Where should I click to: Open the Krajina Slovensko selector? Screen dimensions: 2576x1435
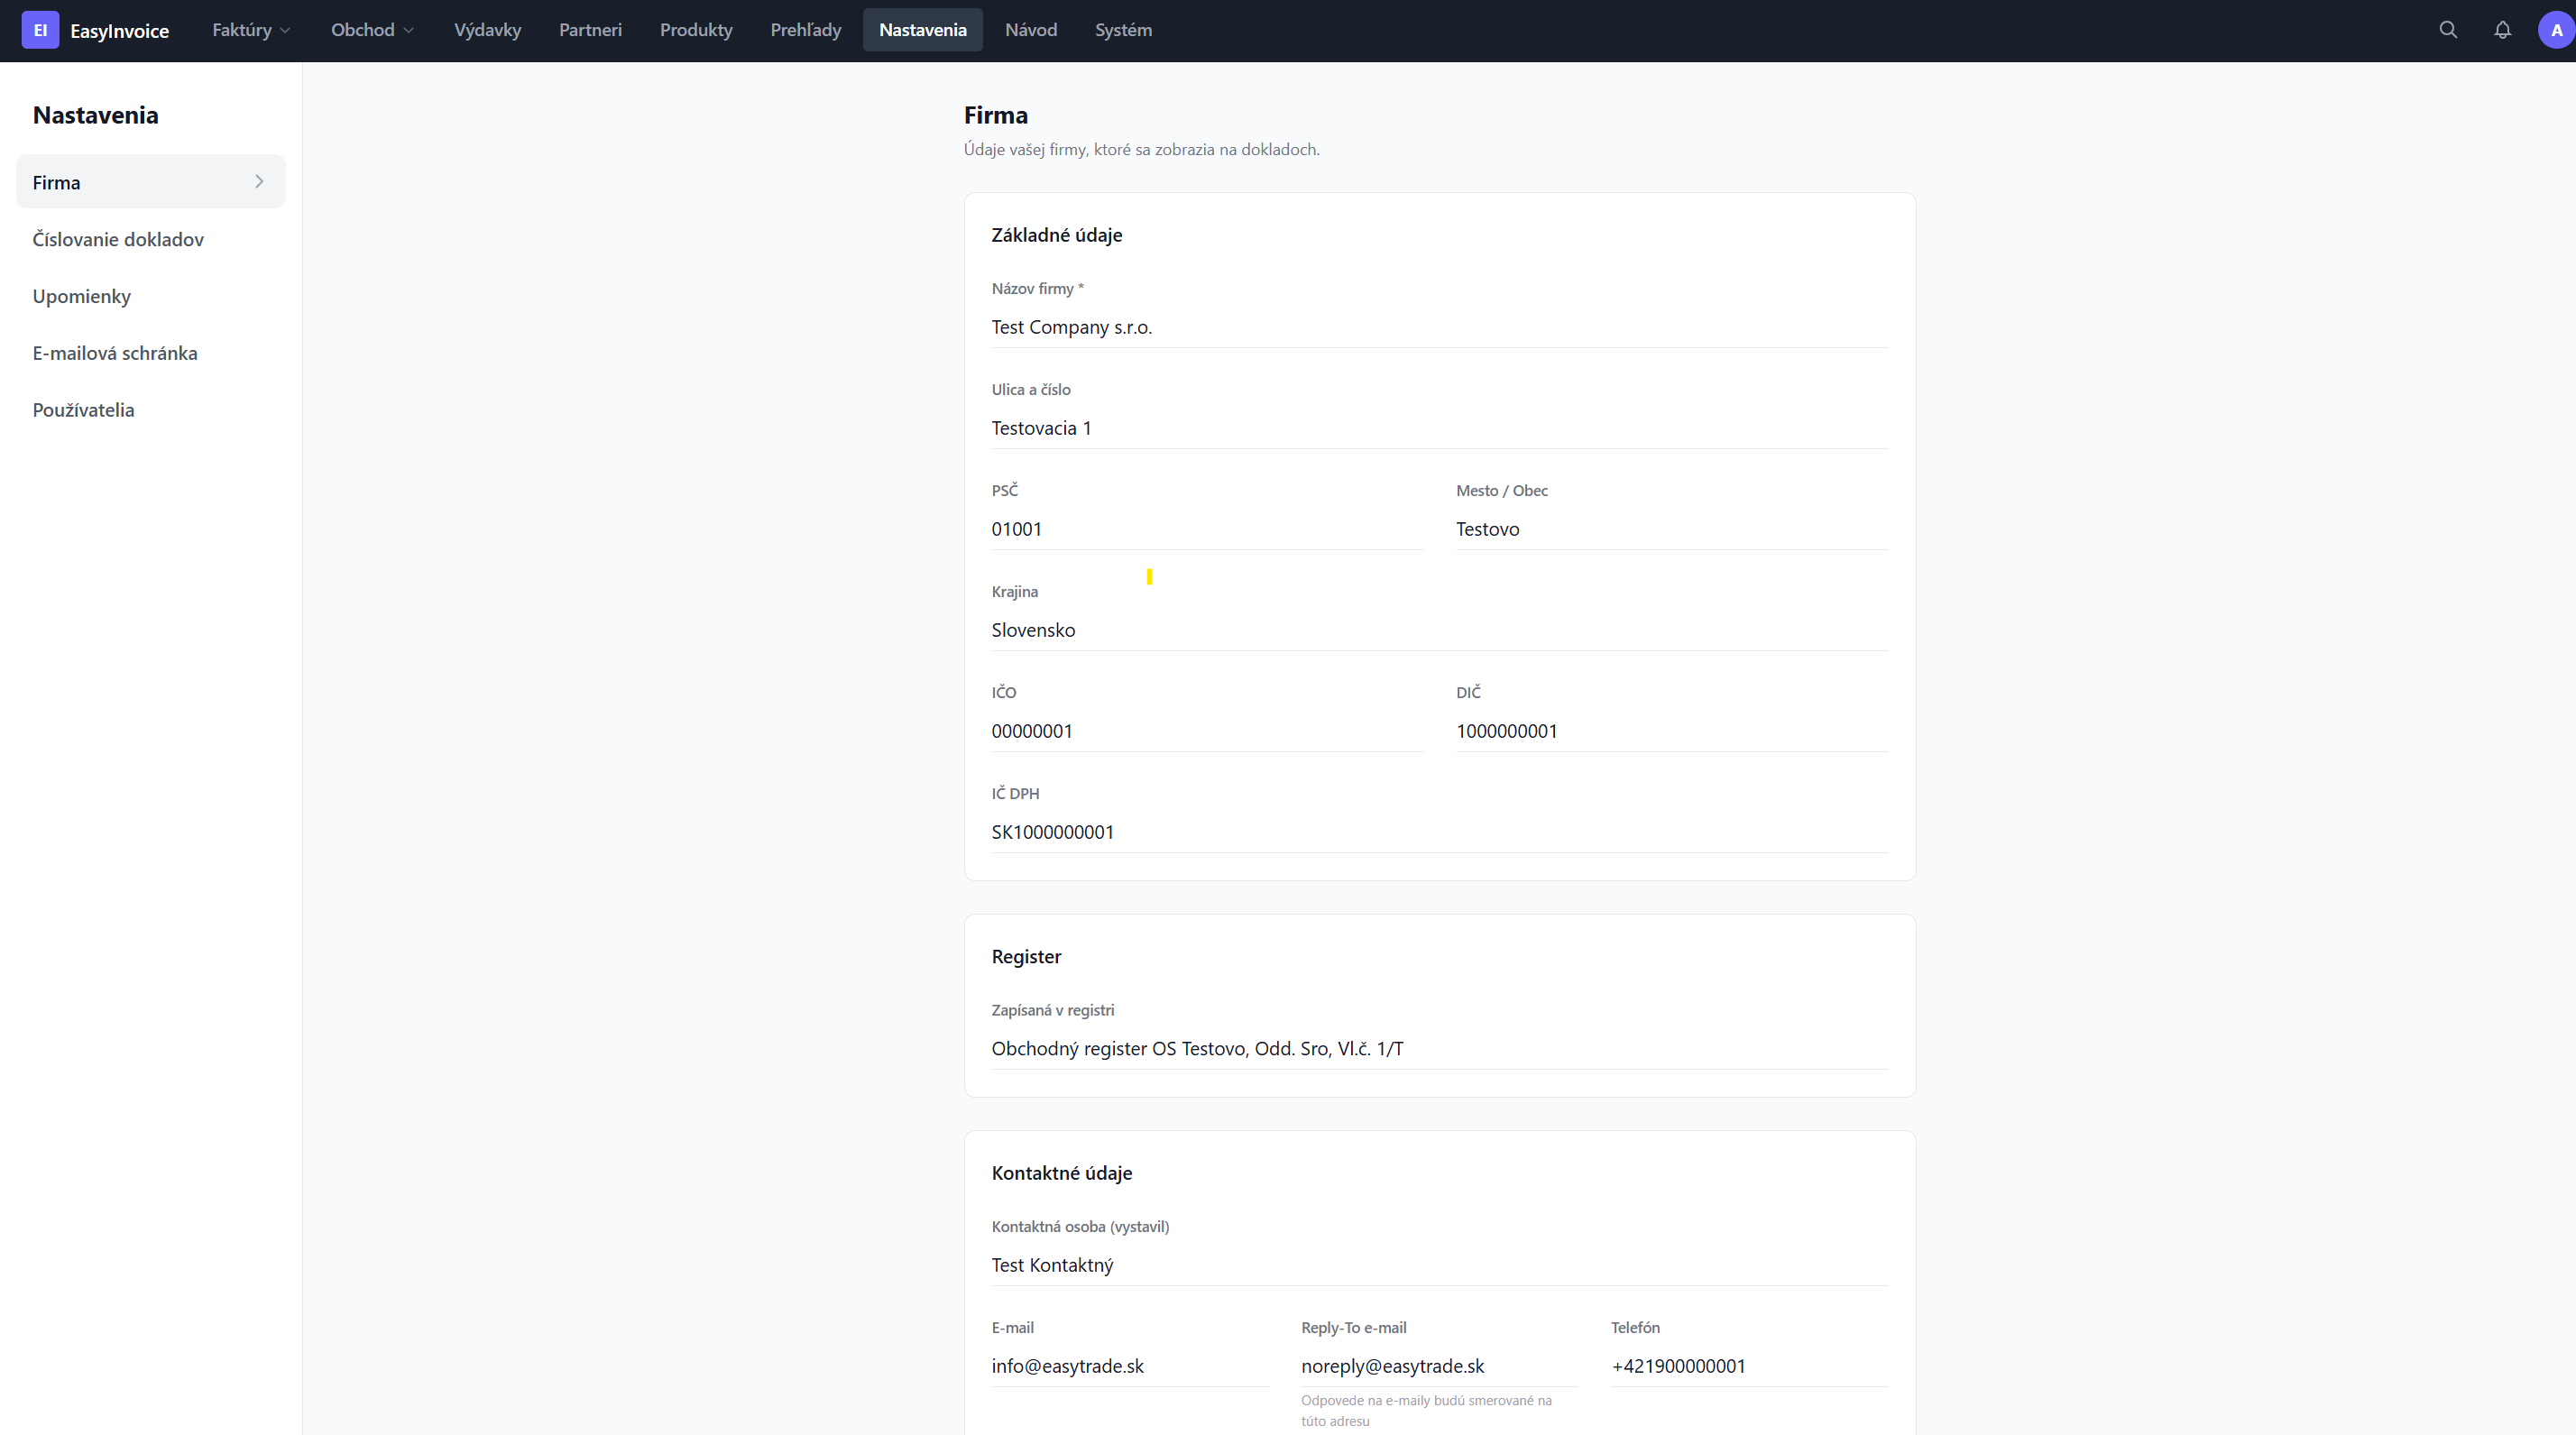click(1438, 630)
